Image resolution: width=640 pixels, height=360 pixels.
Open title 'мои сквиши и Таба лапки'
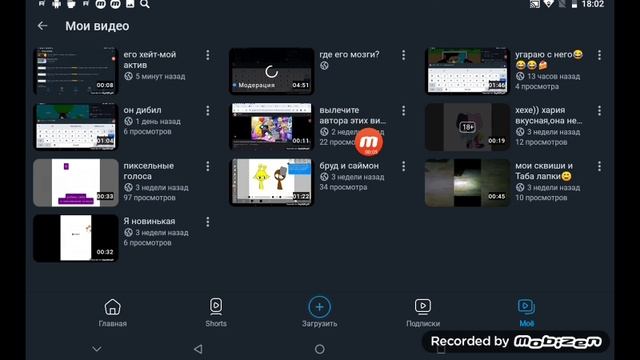pos(544,171)
